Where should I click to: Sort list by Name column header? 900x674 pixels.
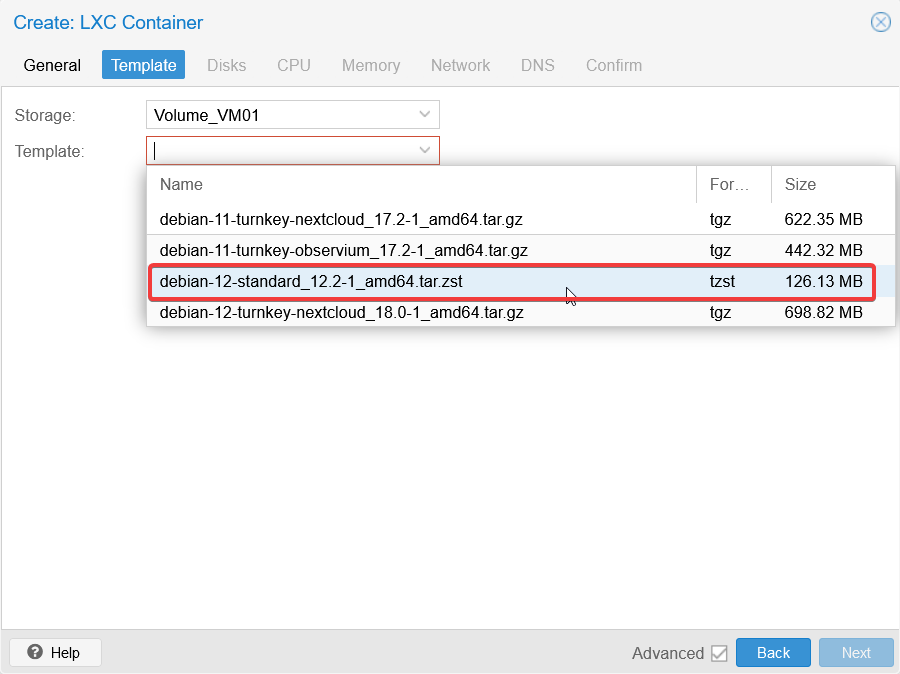(x=422, y=184)
